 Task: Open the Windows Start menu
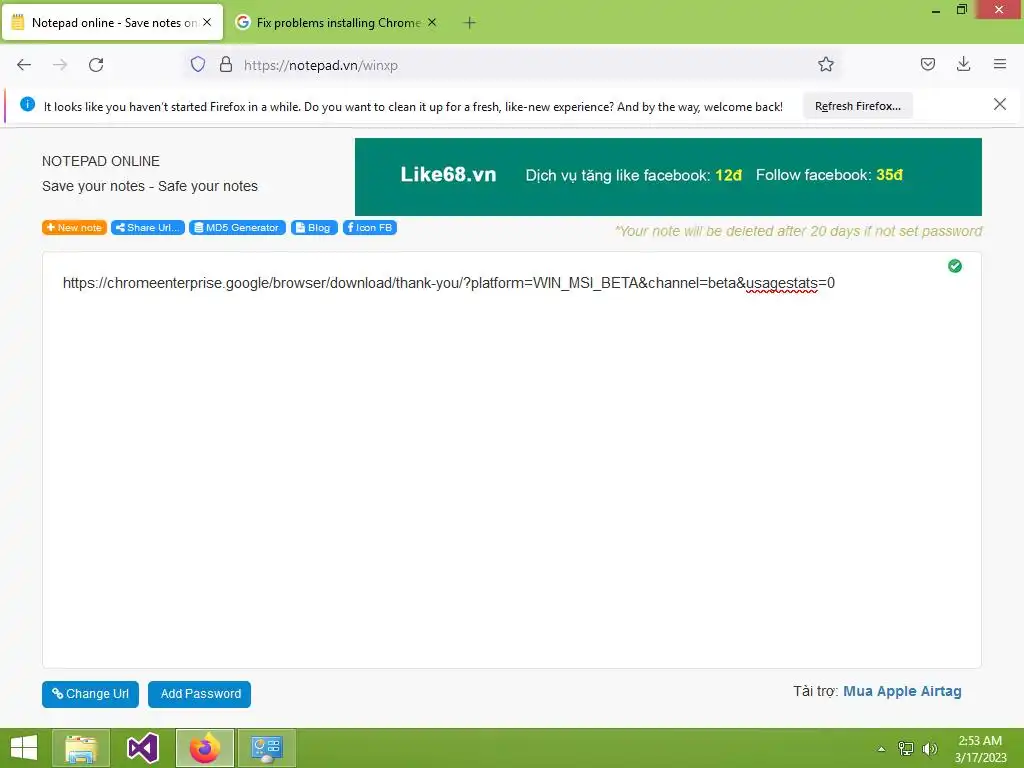coord(24,748)
